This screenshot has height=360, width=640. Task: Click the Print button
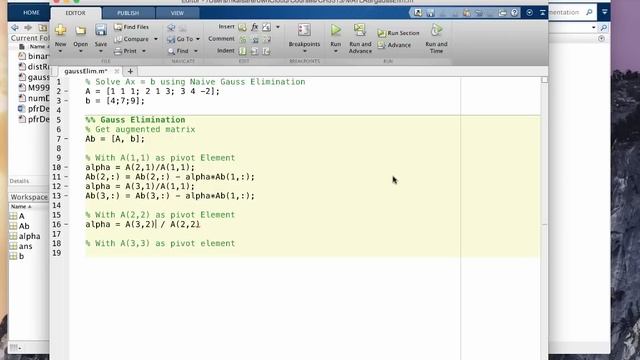point(126,51)
